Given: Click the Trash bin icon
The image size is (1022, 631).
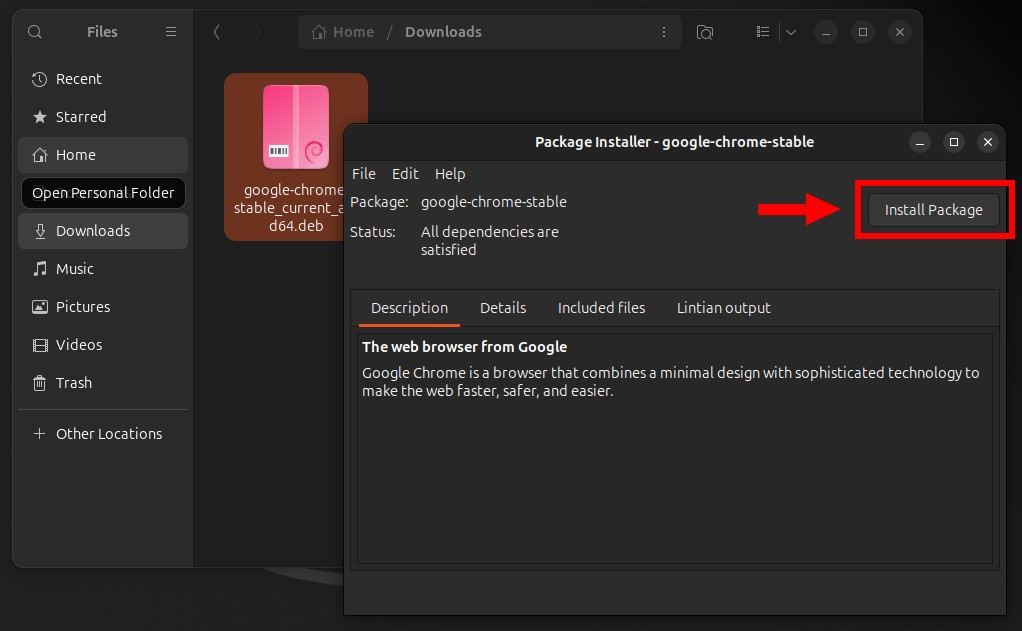Looking at the screenshot, I should [40, 383].
